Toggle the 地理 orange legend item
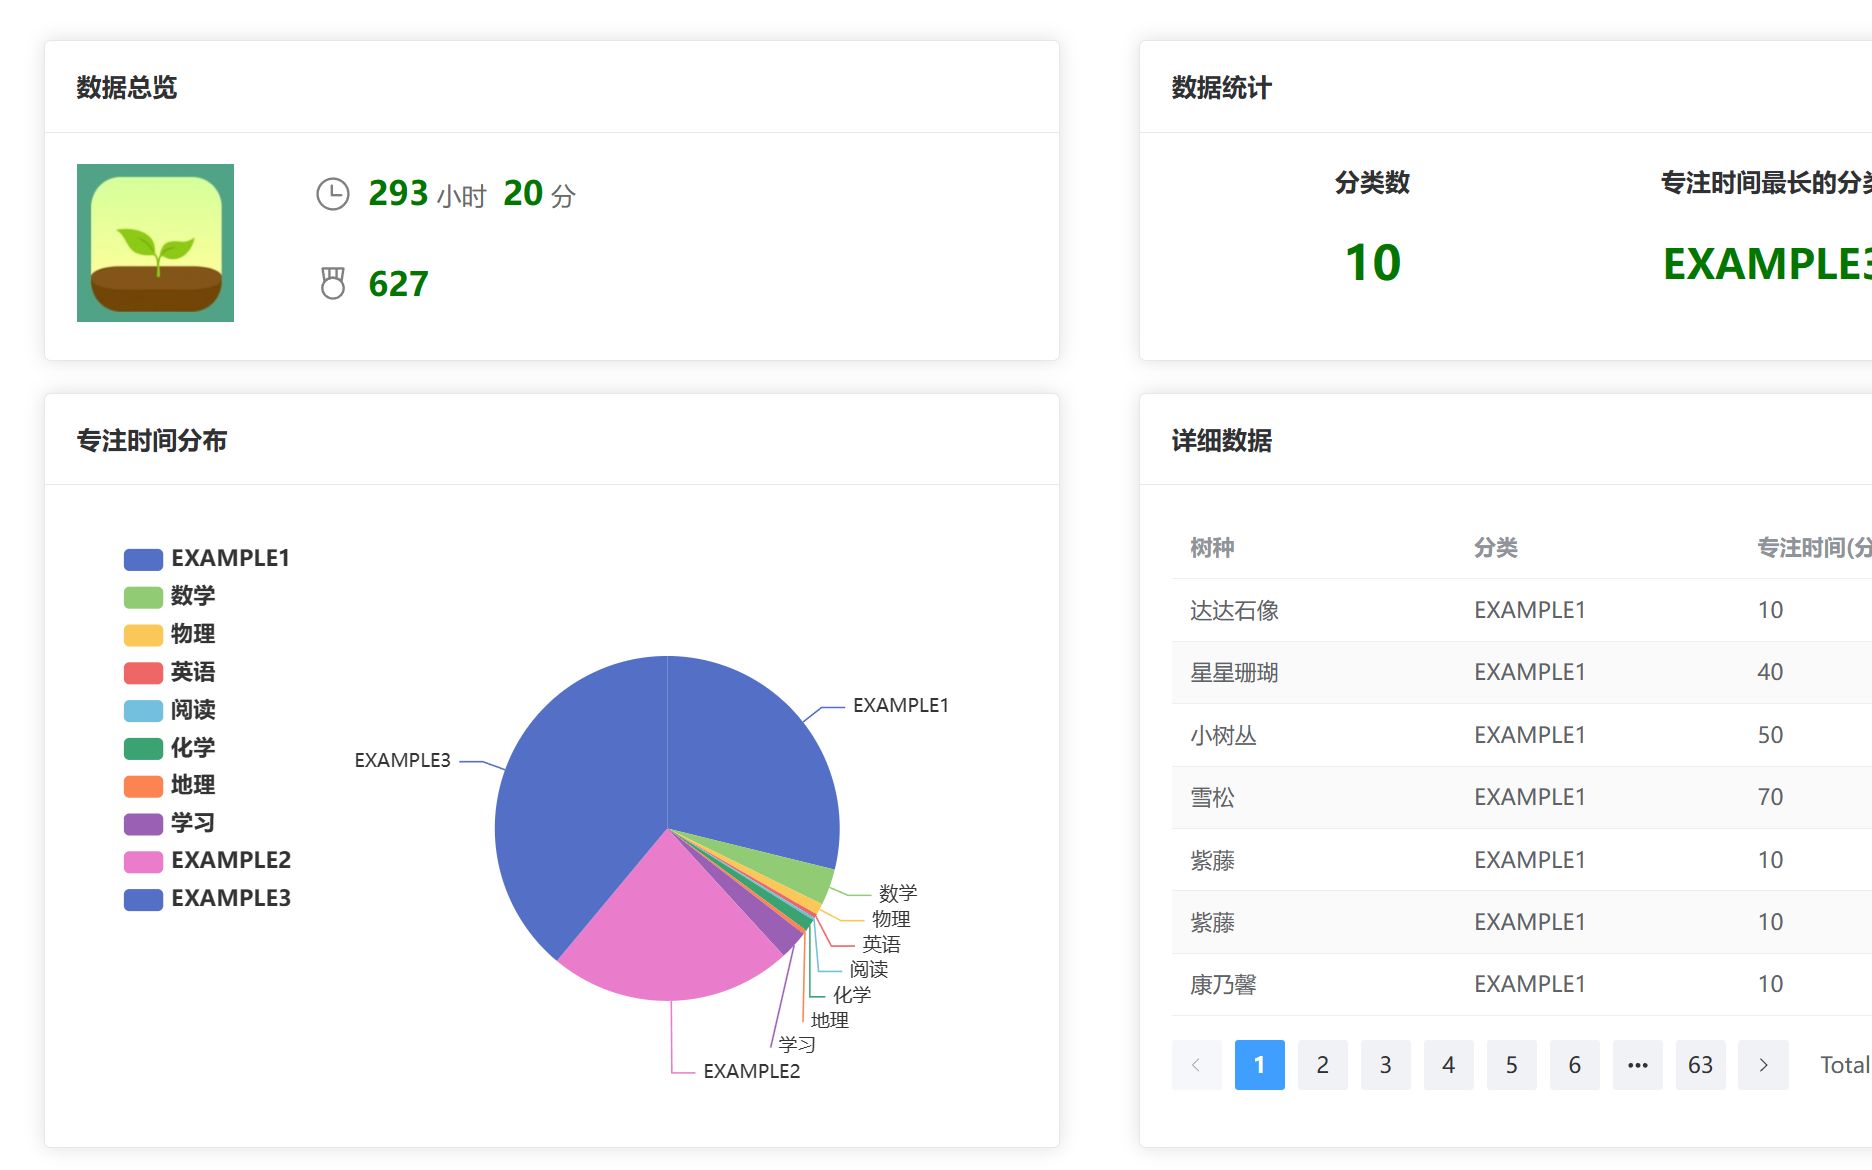 (x=170, y=785)
